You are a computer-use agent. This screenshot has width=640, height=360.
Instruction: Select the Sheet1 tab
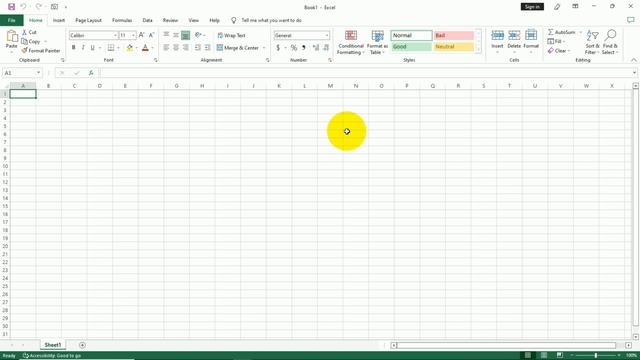click(53, 345)
